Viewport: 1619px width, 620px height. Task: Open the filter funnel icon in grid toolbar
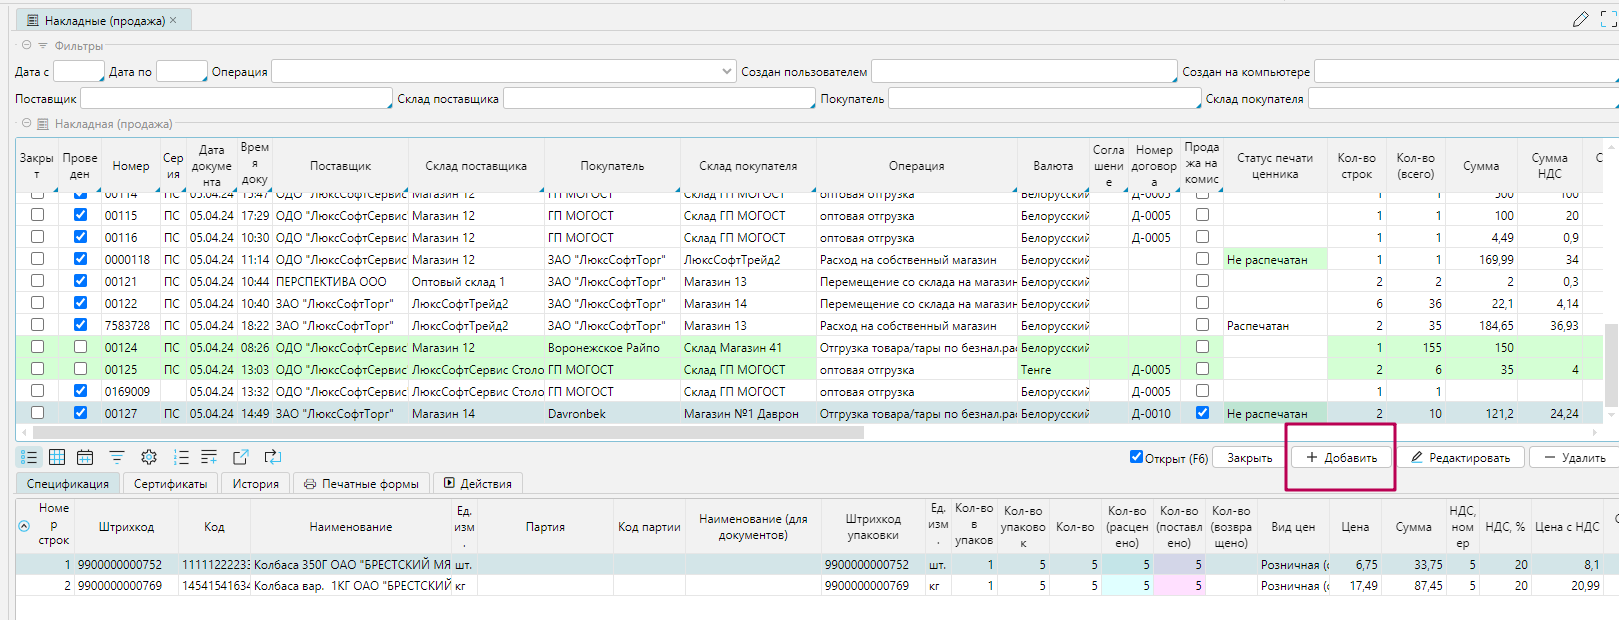tap(117, 457)
